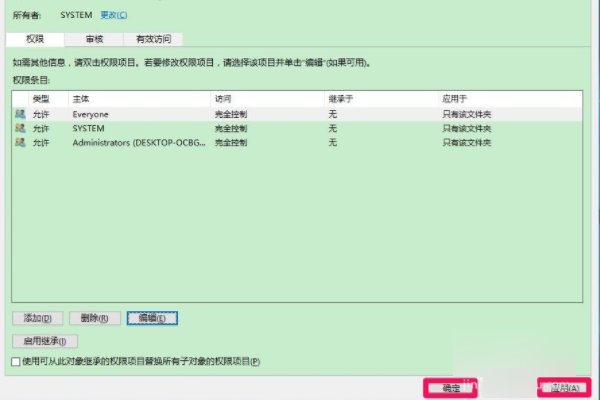Click the 应用于 column header
The image size is (600, 400).
[x=510, y=99]
